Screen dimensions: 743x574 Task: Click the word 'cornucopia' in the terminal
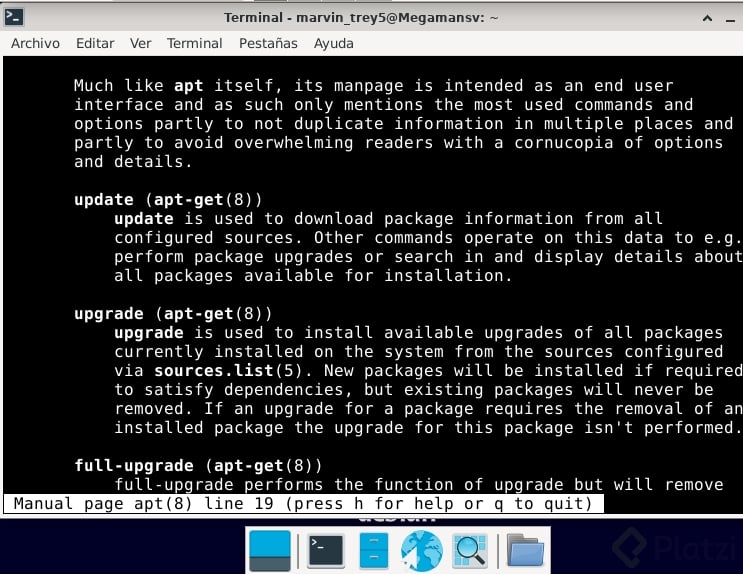564,143
